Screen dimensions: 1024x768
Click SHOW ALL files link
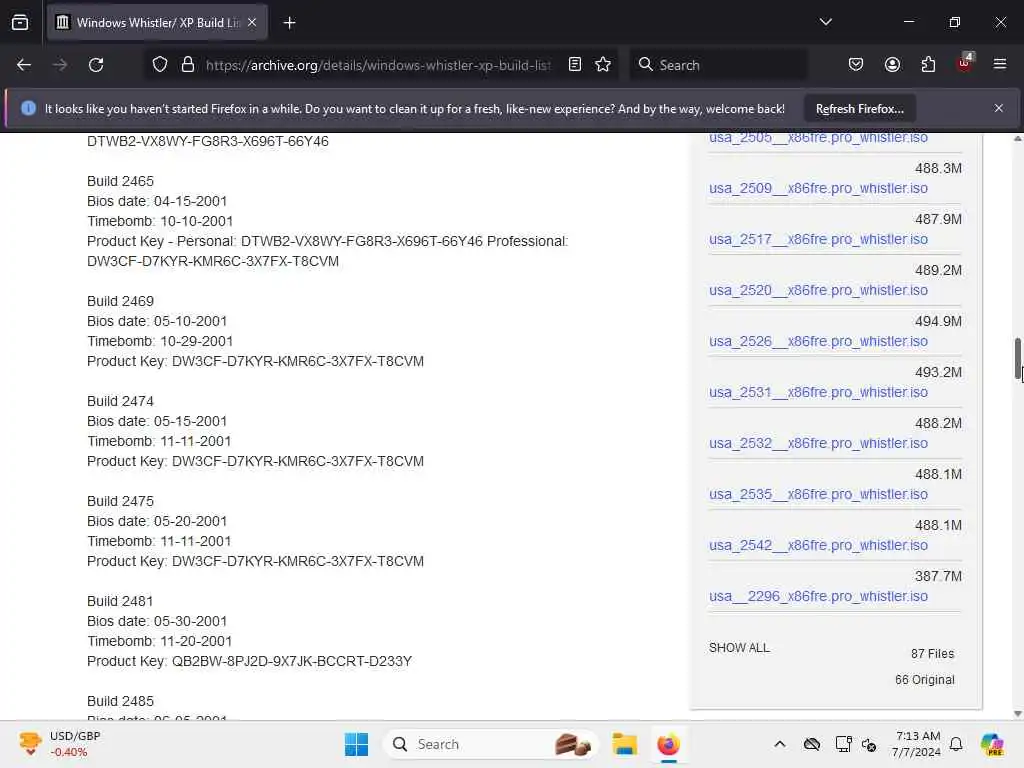click(x=739, y=647)
